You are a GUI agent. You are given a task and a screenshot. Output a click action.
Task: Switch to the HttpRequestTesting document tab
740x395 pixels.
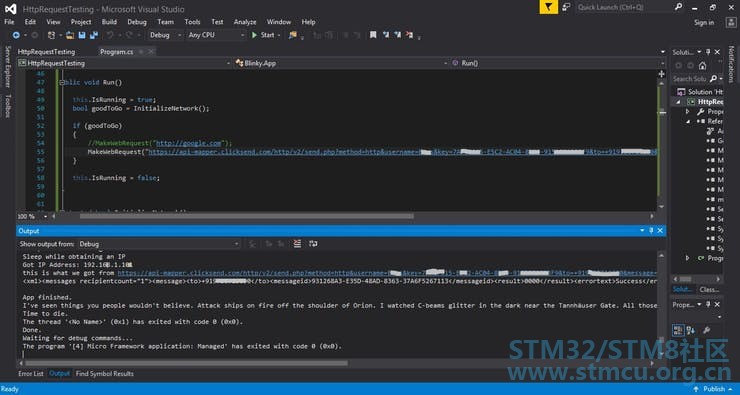click(x=46, y=52)
